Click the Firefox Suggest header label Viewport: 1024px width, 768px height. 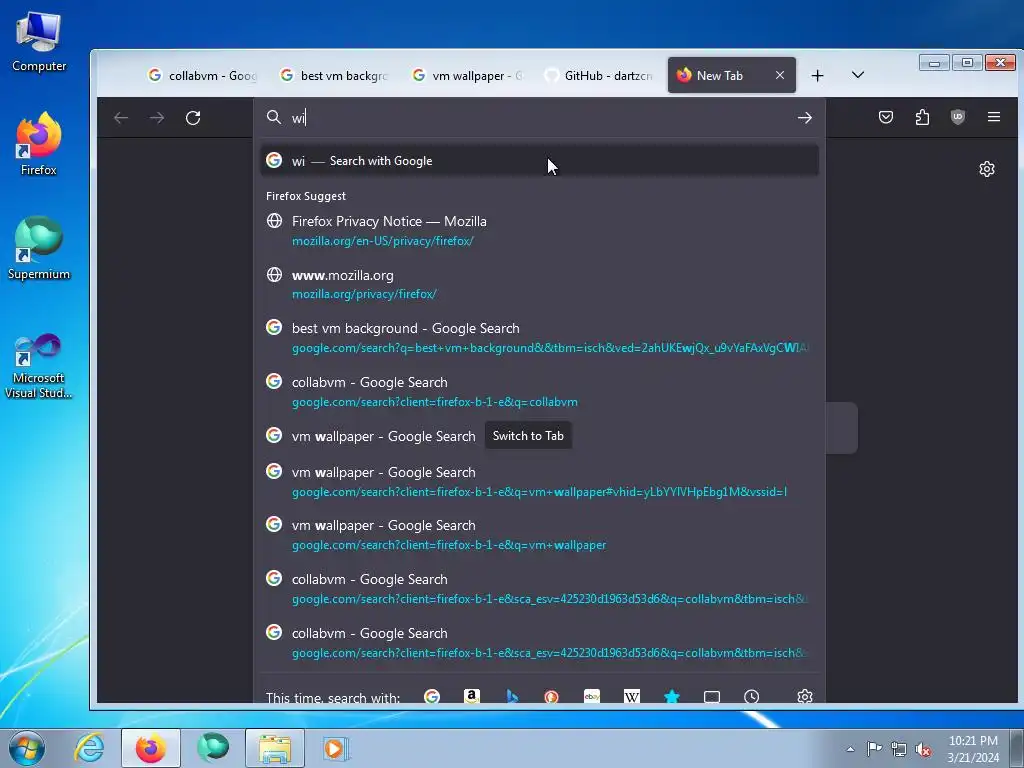click(306, 196)
